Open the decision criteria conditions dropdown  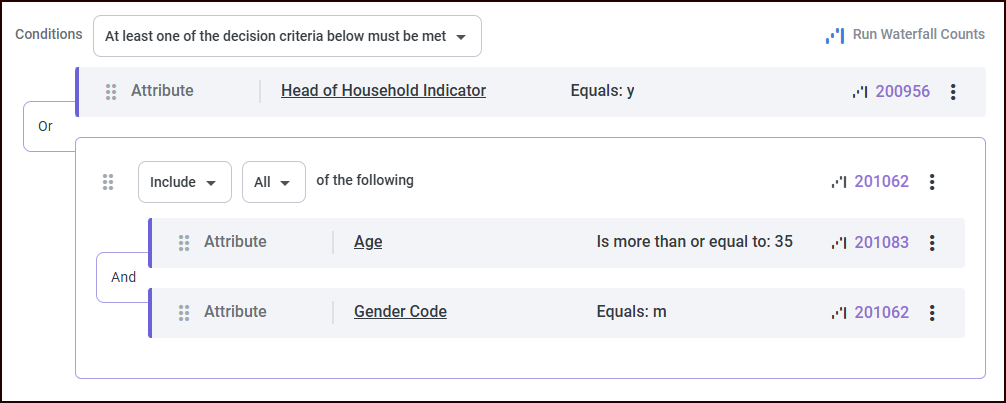click(x=287, y=36)
